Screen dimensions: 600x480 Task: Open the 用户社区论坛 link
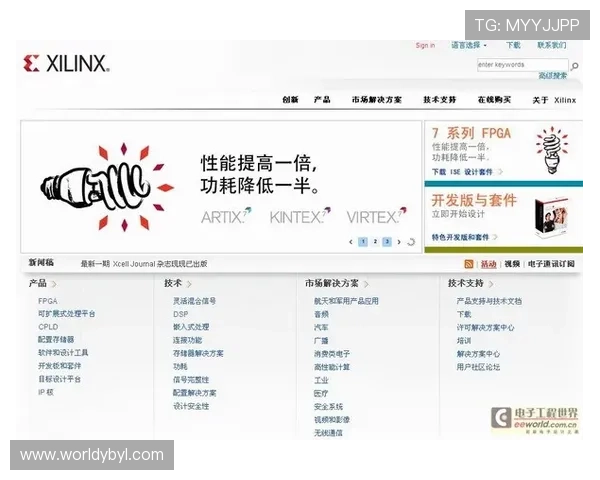coord(478,367)
